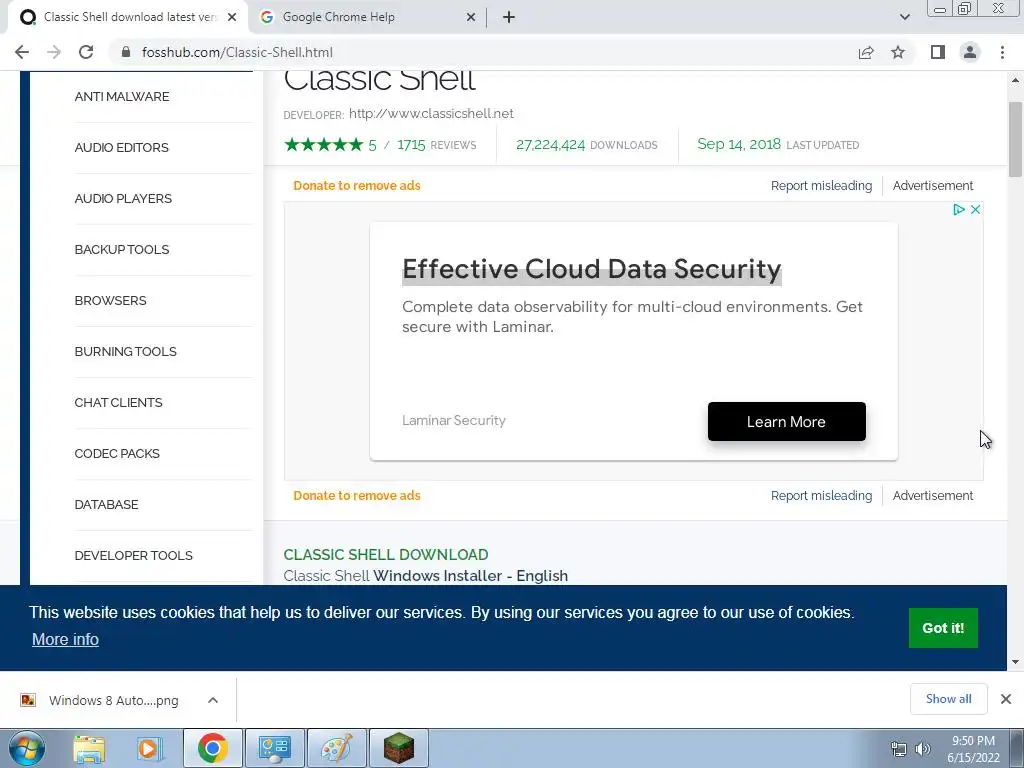Click top Donate to remove ads link

point(357,185)
